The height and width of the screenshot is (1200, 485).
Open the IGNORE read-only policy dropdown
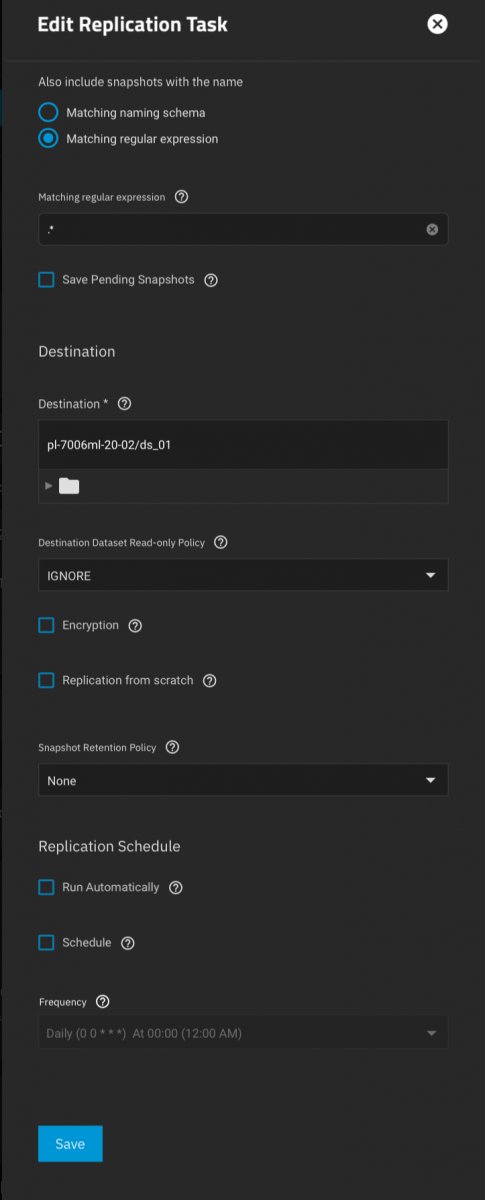point(243,576)
